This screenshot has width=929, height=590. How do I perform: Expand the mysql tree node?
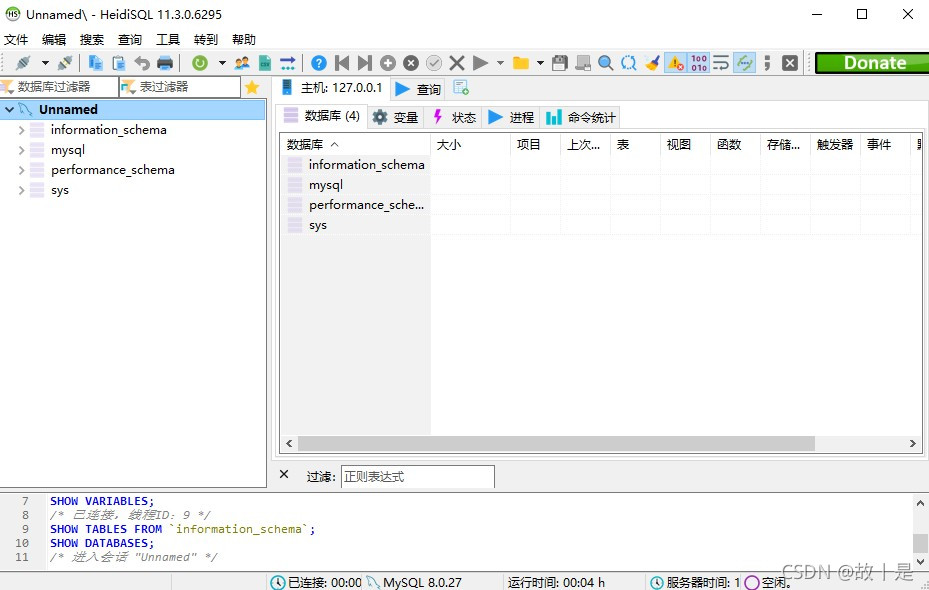pyautogui.click(x=21, y=150)
